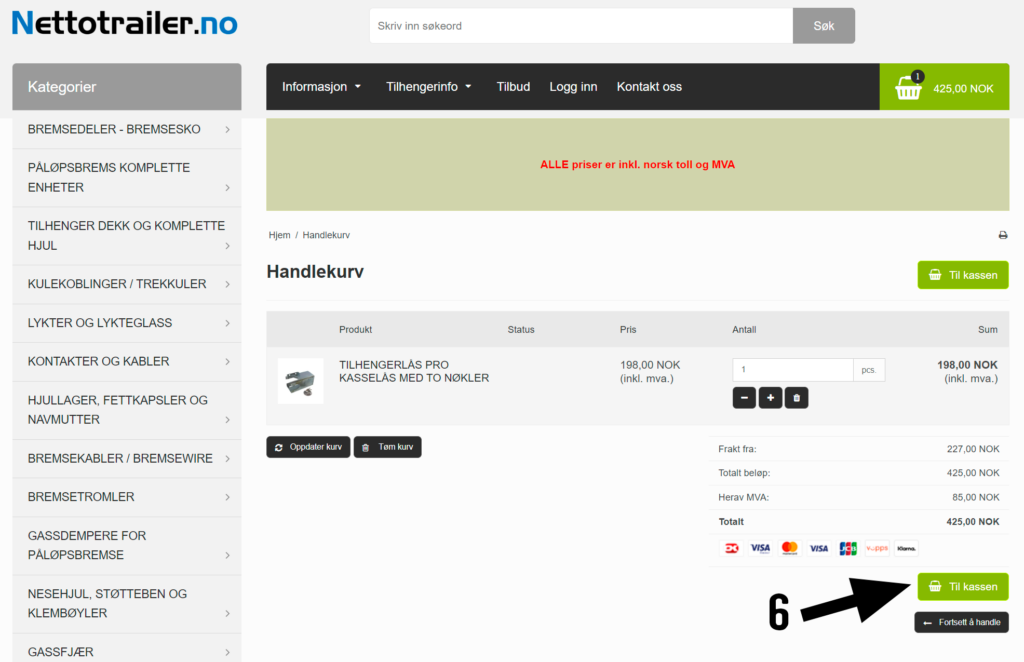The width and height of the screenshot is (1024, 662).
Task: Click the top Til kassen button
Action: click(x=963, y=275)
